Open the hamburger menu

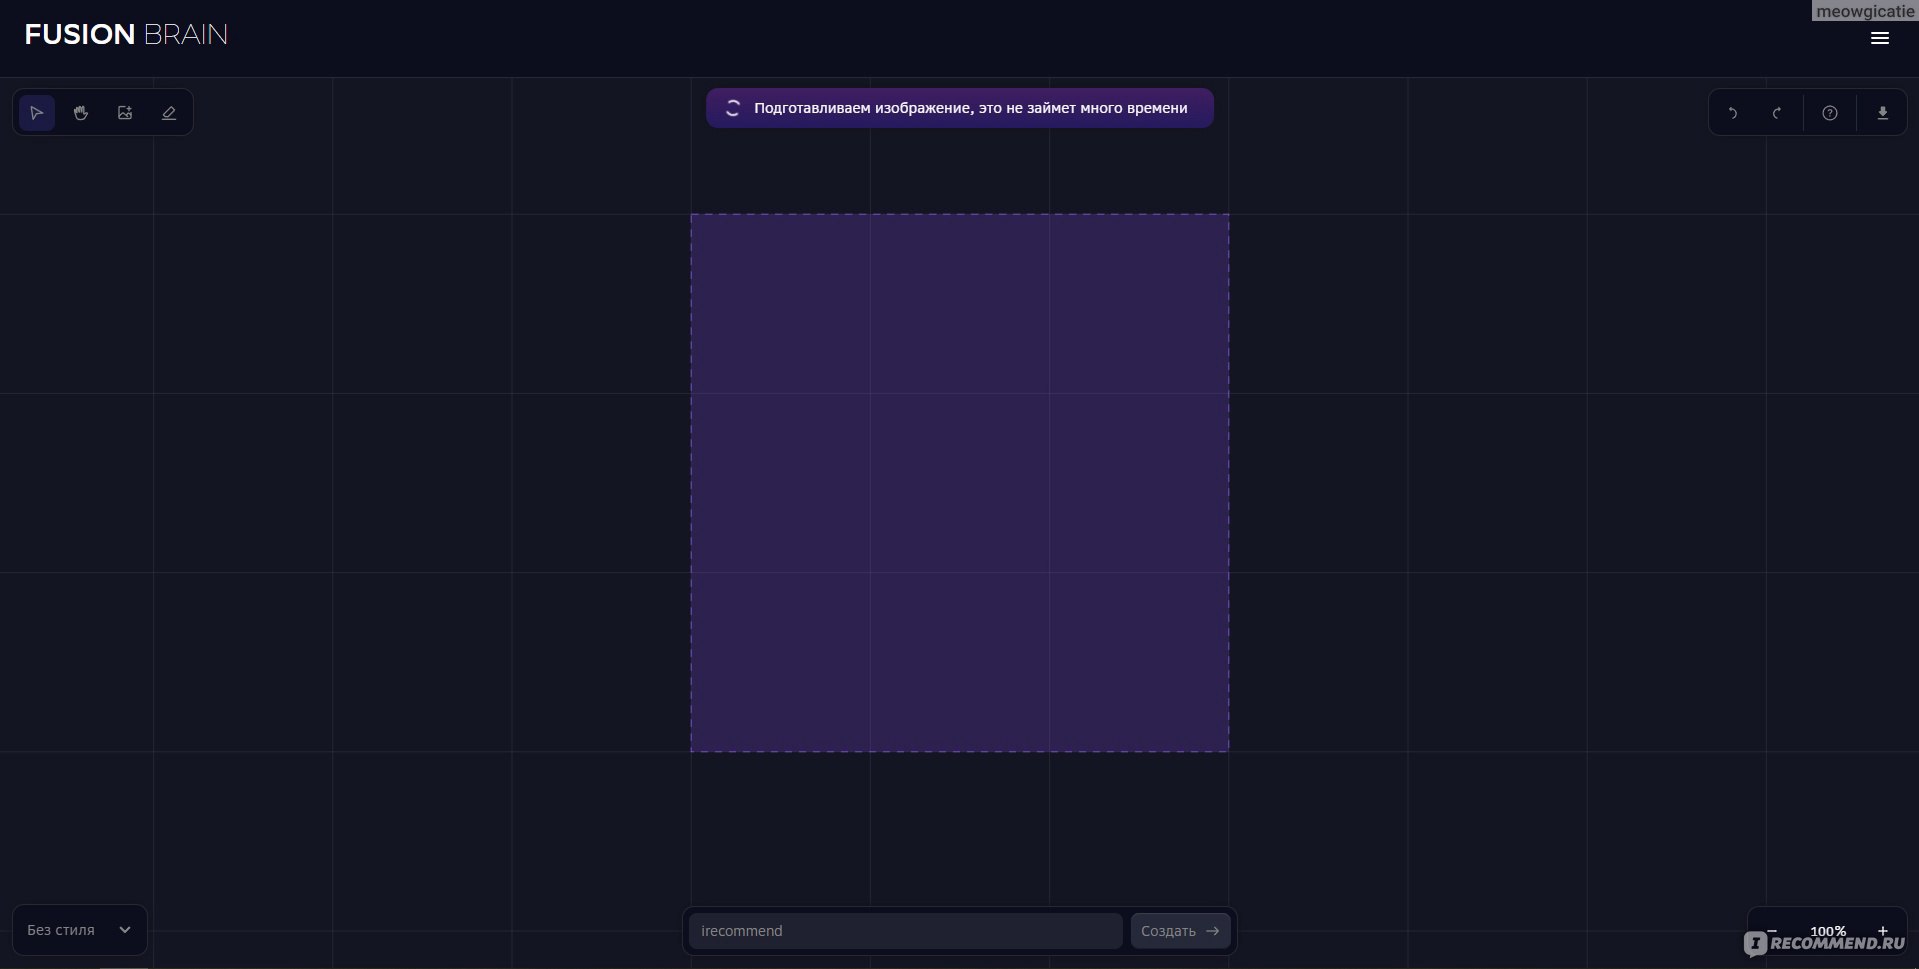[1880, 38]
